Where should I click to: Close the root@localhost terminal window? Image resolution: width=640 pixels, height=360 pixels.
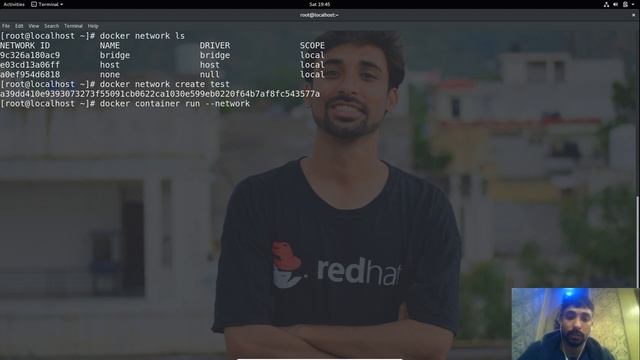point(634,15)
